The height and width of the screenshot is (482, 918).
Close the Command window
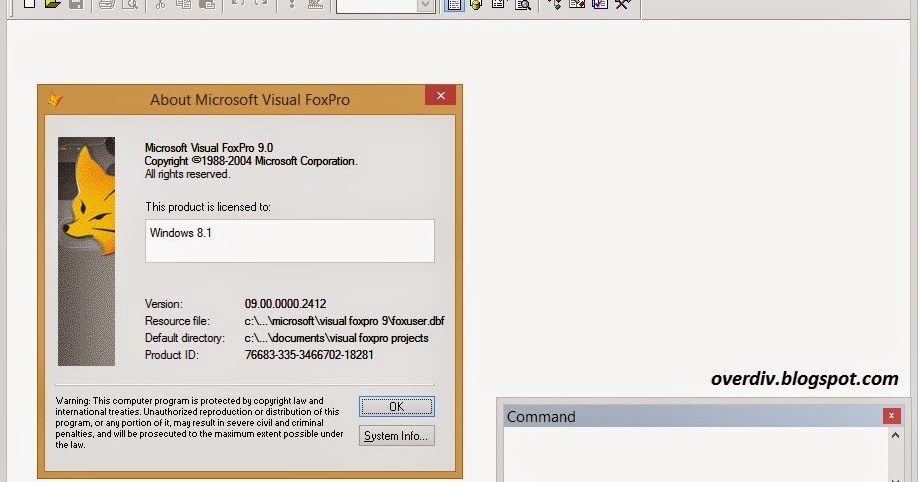(891, 416)
